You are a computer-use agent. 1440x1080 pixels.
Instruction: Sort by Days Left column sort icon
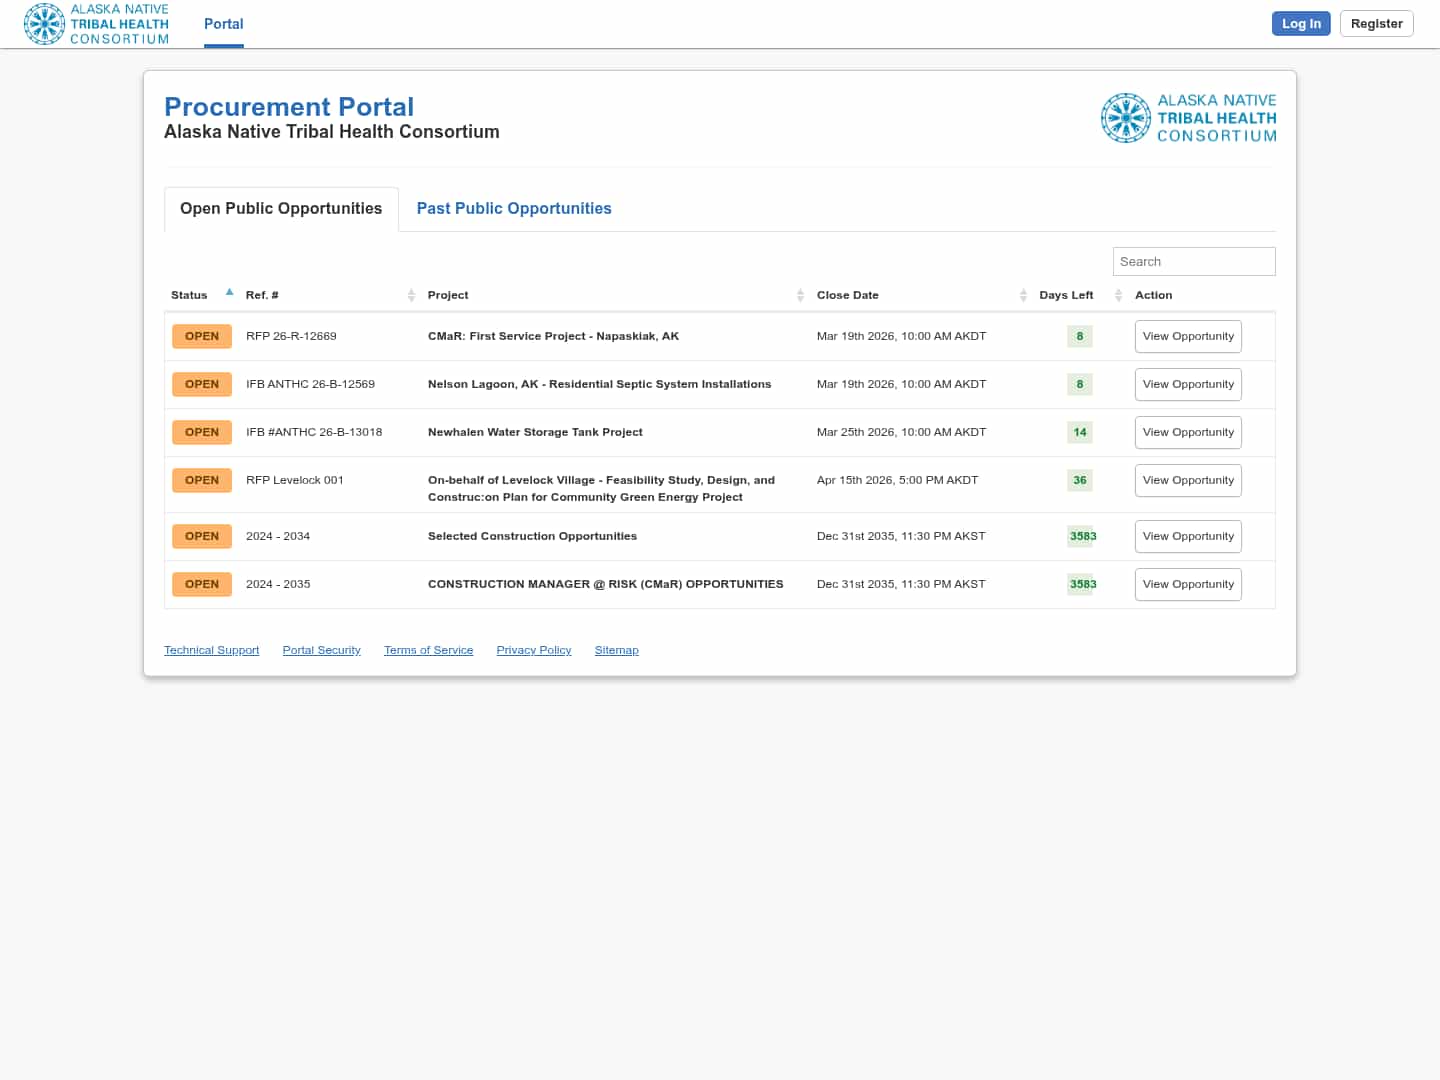pyautogui.click(x=1118, y=295)
